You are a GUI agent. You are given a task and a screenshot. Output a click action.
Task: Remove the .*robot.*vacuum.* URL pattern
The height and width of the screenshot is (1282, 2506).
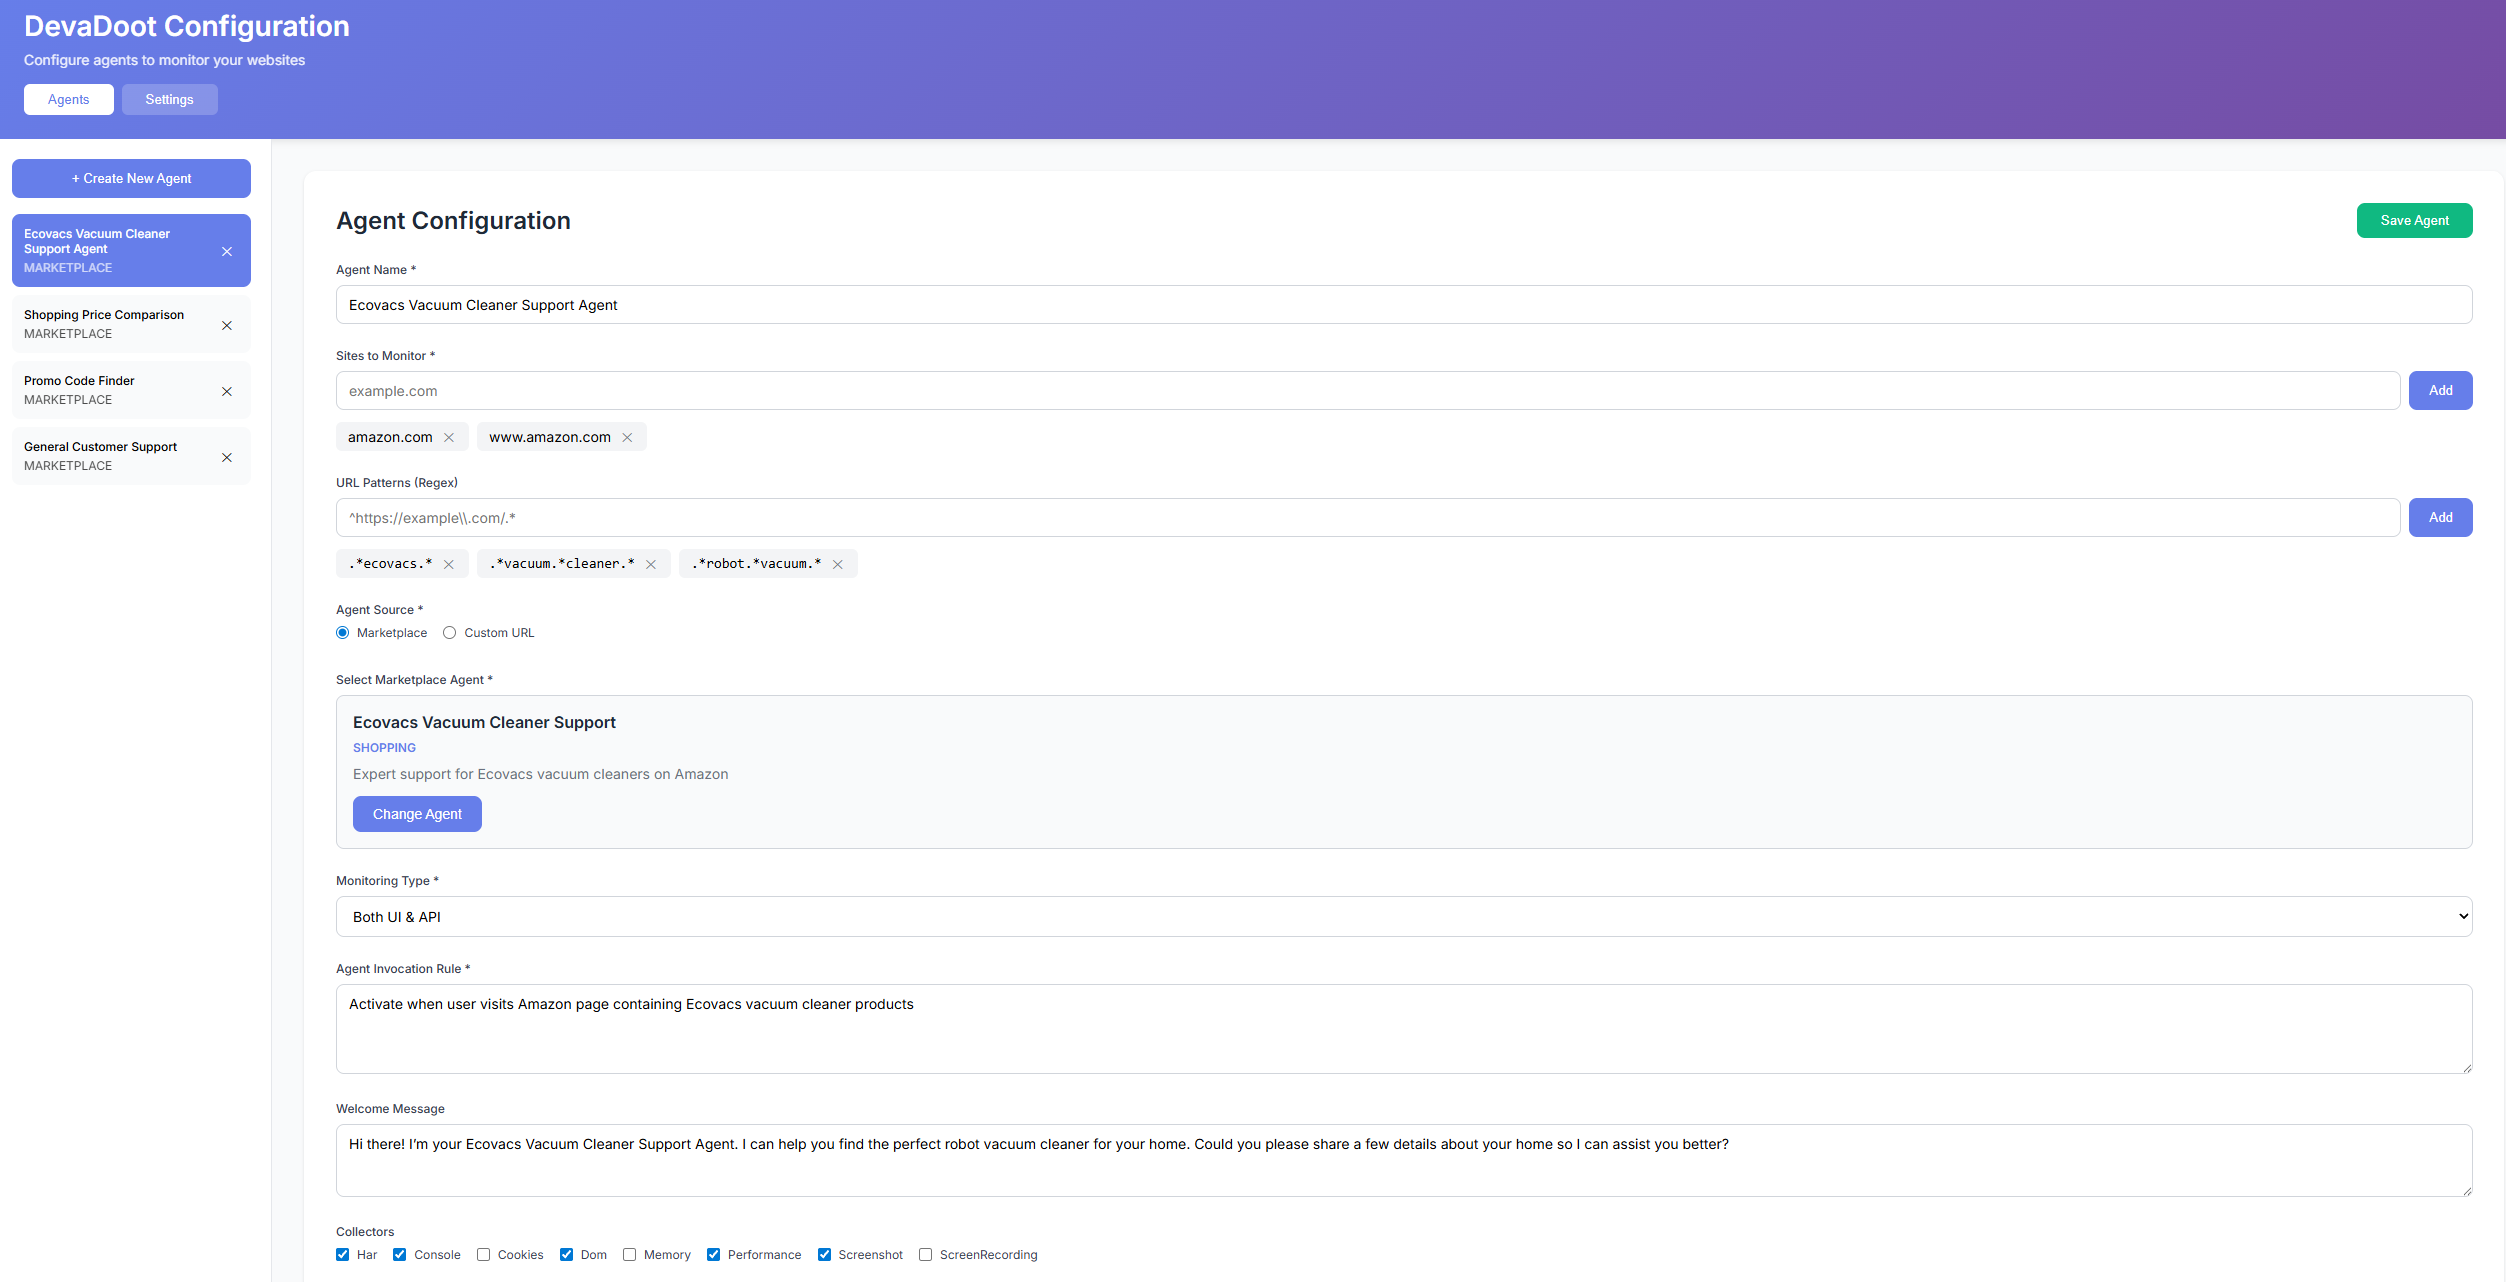point(838,564)
